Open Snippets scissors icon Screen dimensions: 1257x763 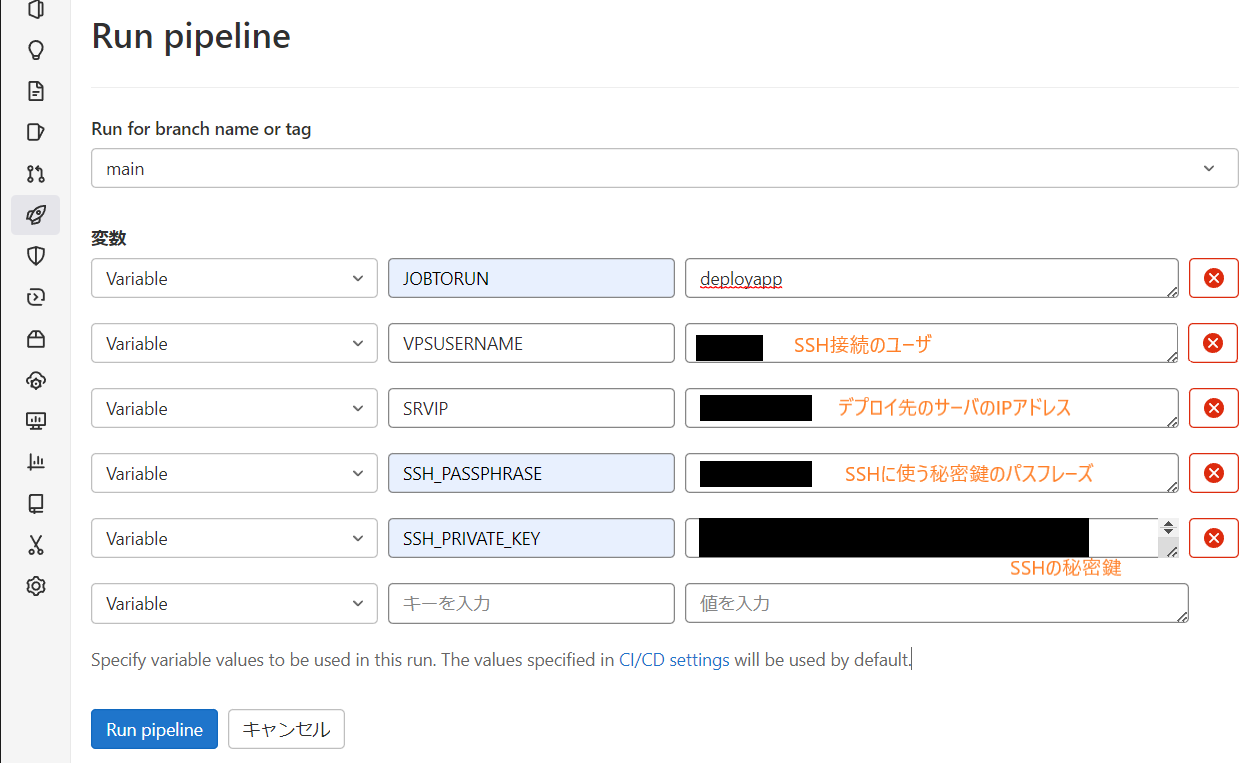(36, 545)
